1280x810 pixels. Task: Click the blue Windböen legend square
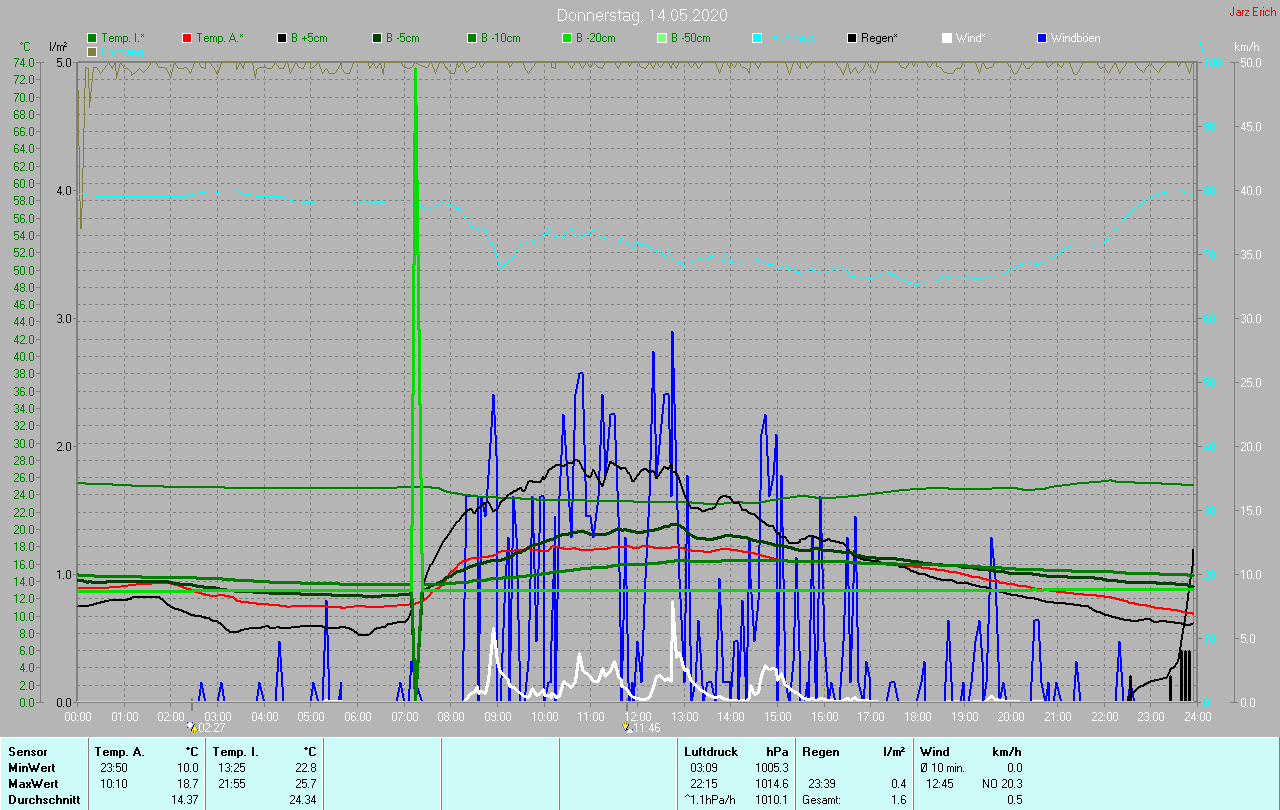[1043, 38]
